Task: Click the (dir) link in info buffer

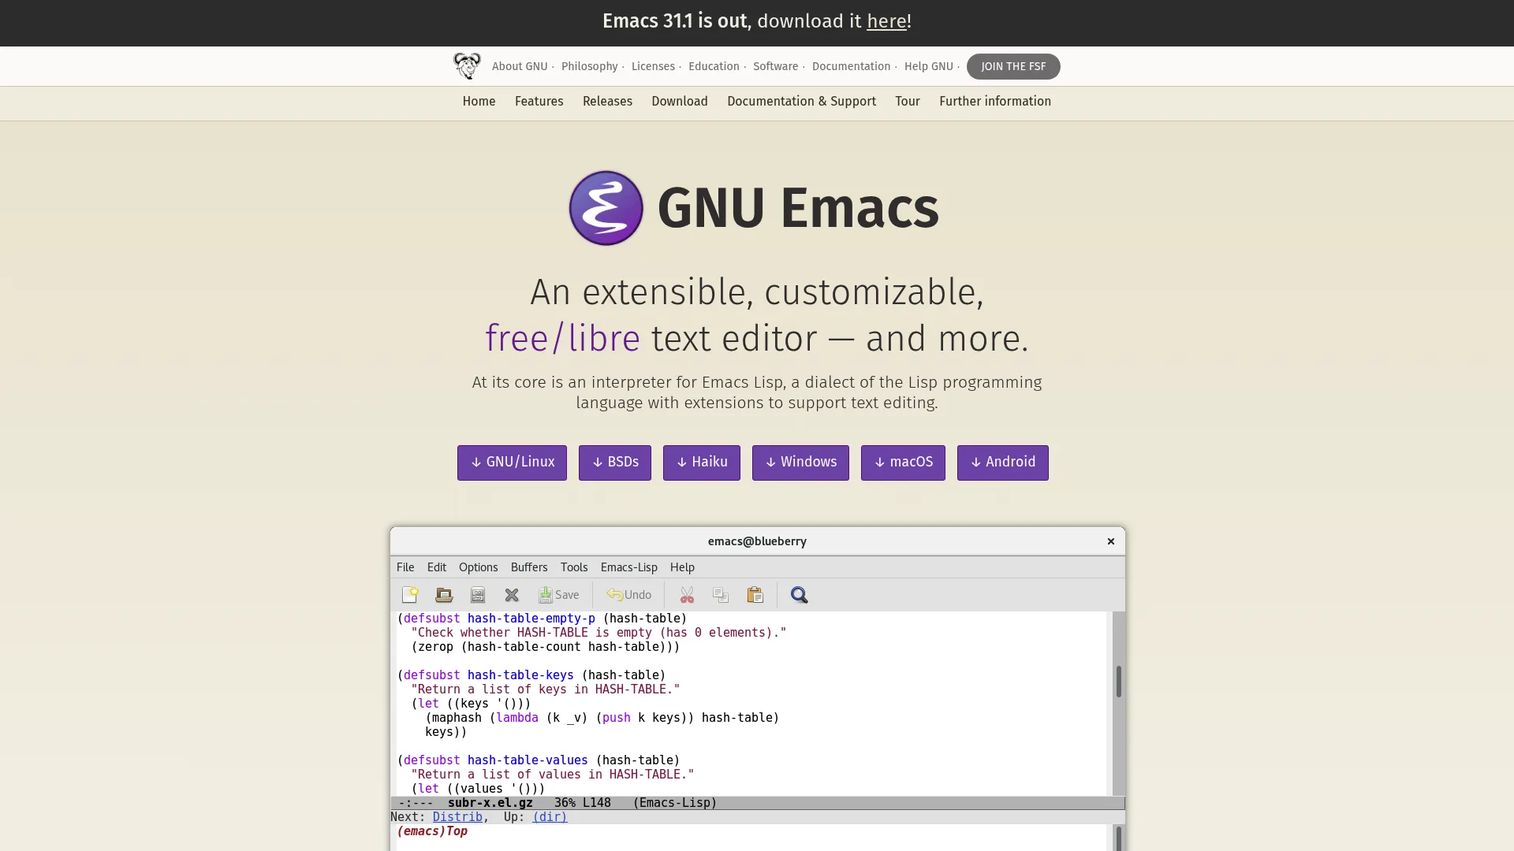Action: tap(549, 817)
